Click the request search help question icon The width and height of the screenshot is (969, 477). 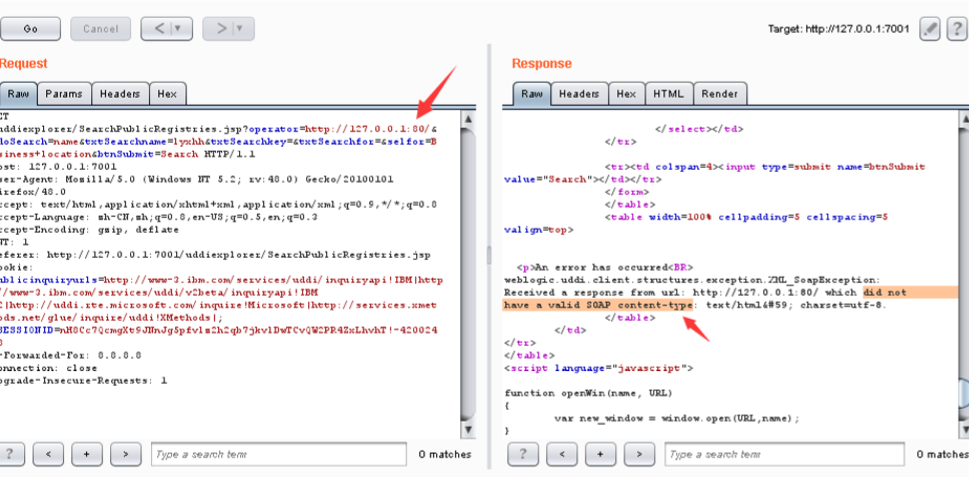(12, 454)
